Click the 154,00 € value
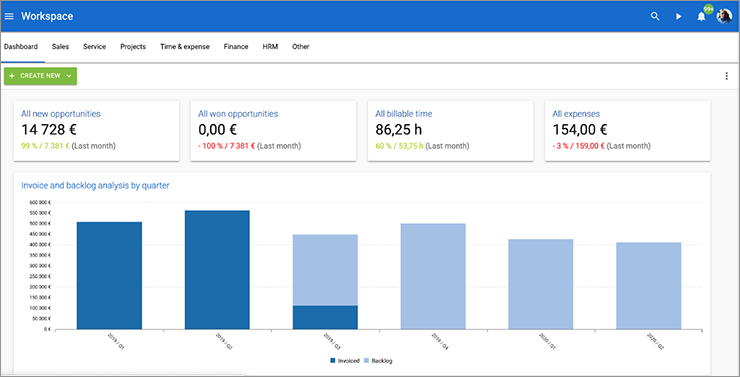 tap(580, 129)
